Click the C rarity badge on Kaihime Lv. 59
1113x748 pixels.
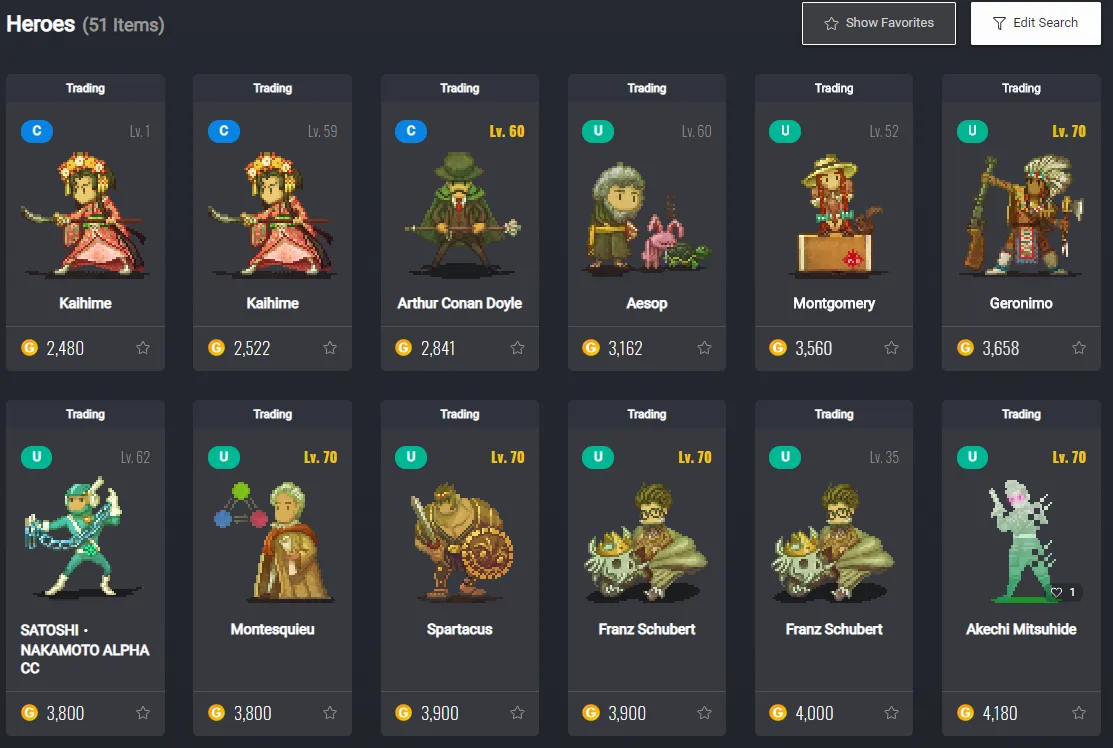click(x=224, y=131)
